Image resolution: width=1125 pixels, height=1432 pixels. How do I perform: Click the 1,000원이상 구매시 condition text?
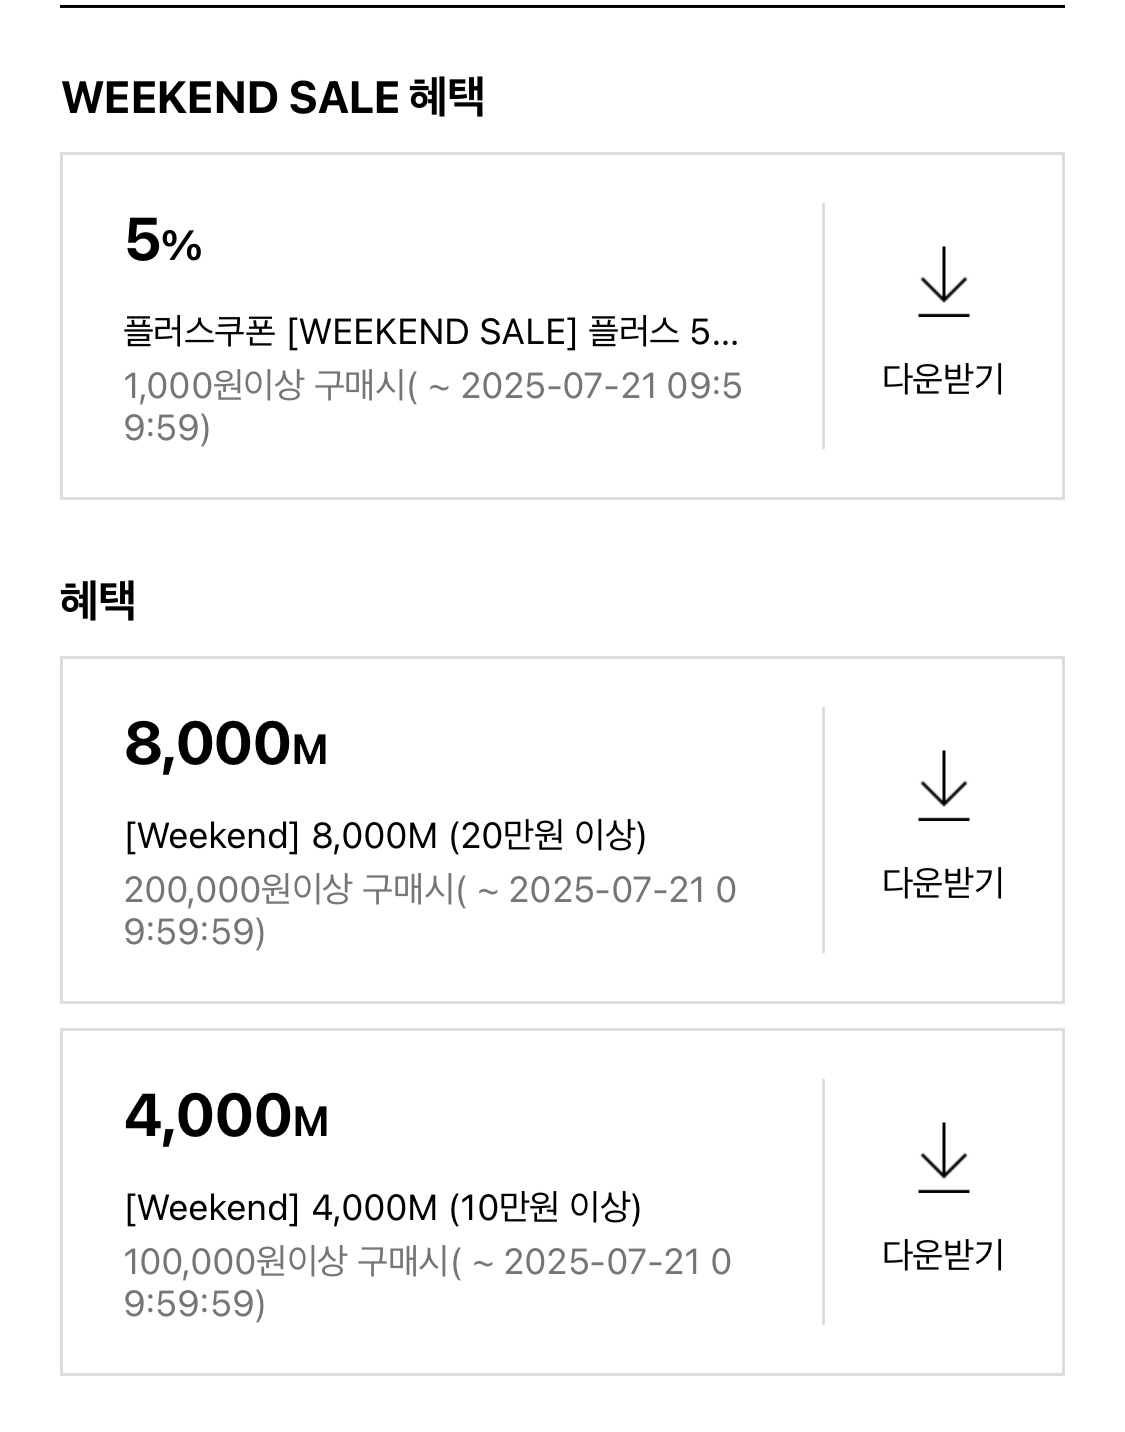tap(265, 386)
